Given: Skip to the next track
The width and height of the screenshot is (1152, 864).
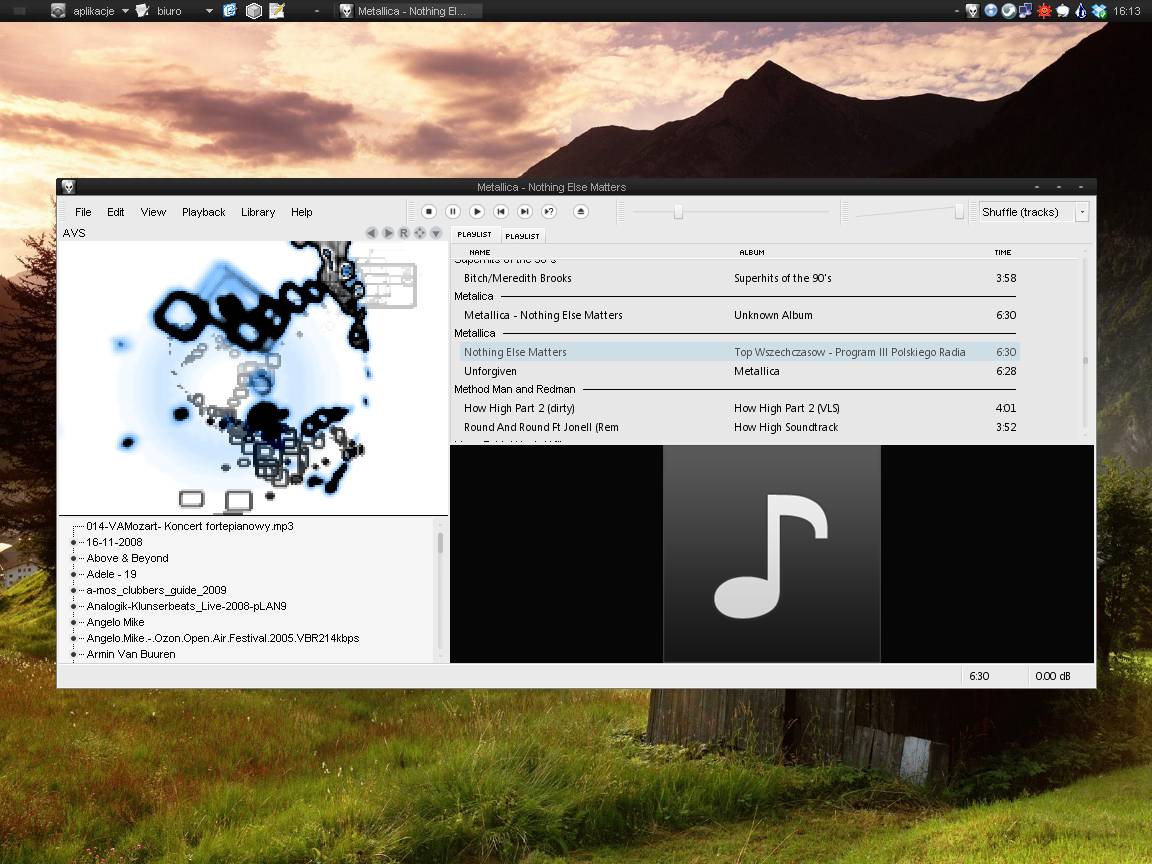Looking at the screenshot, I should pos(525,212).
